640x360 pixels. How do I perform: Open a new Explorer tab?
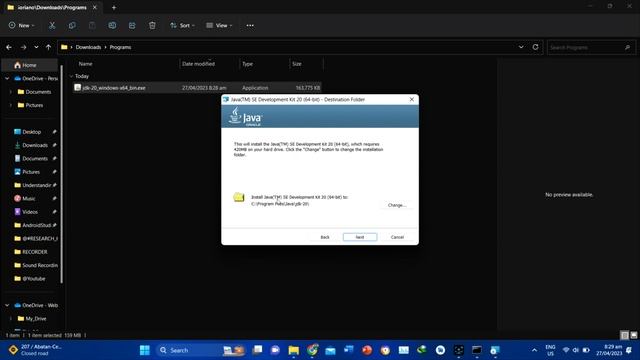point(114,7)
